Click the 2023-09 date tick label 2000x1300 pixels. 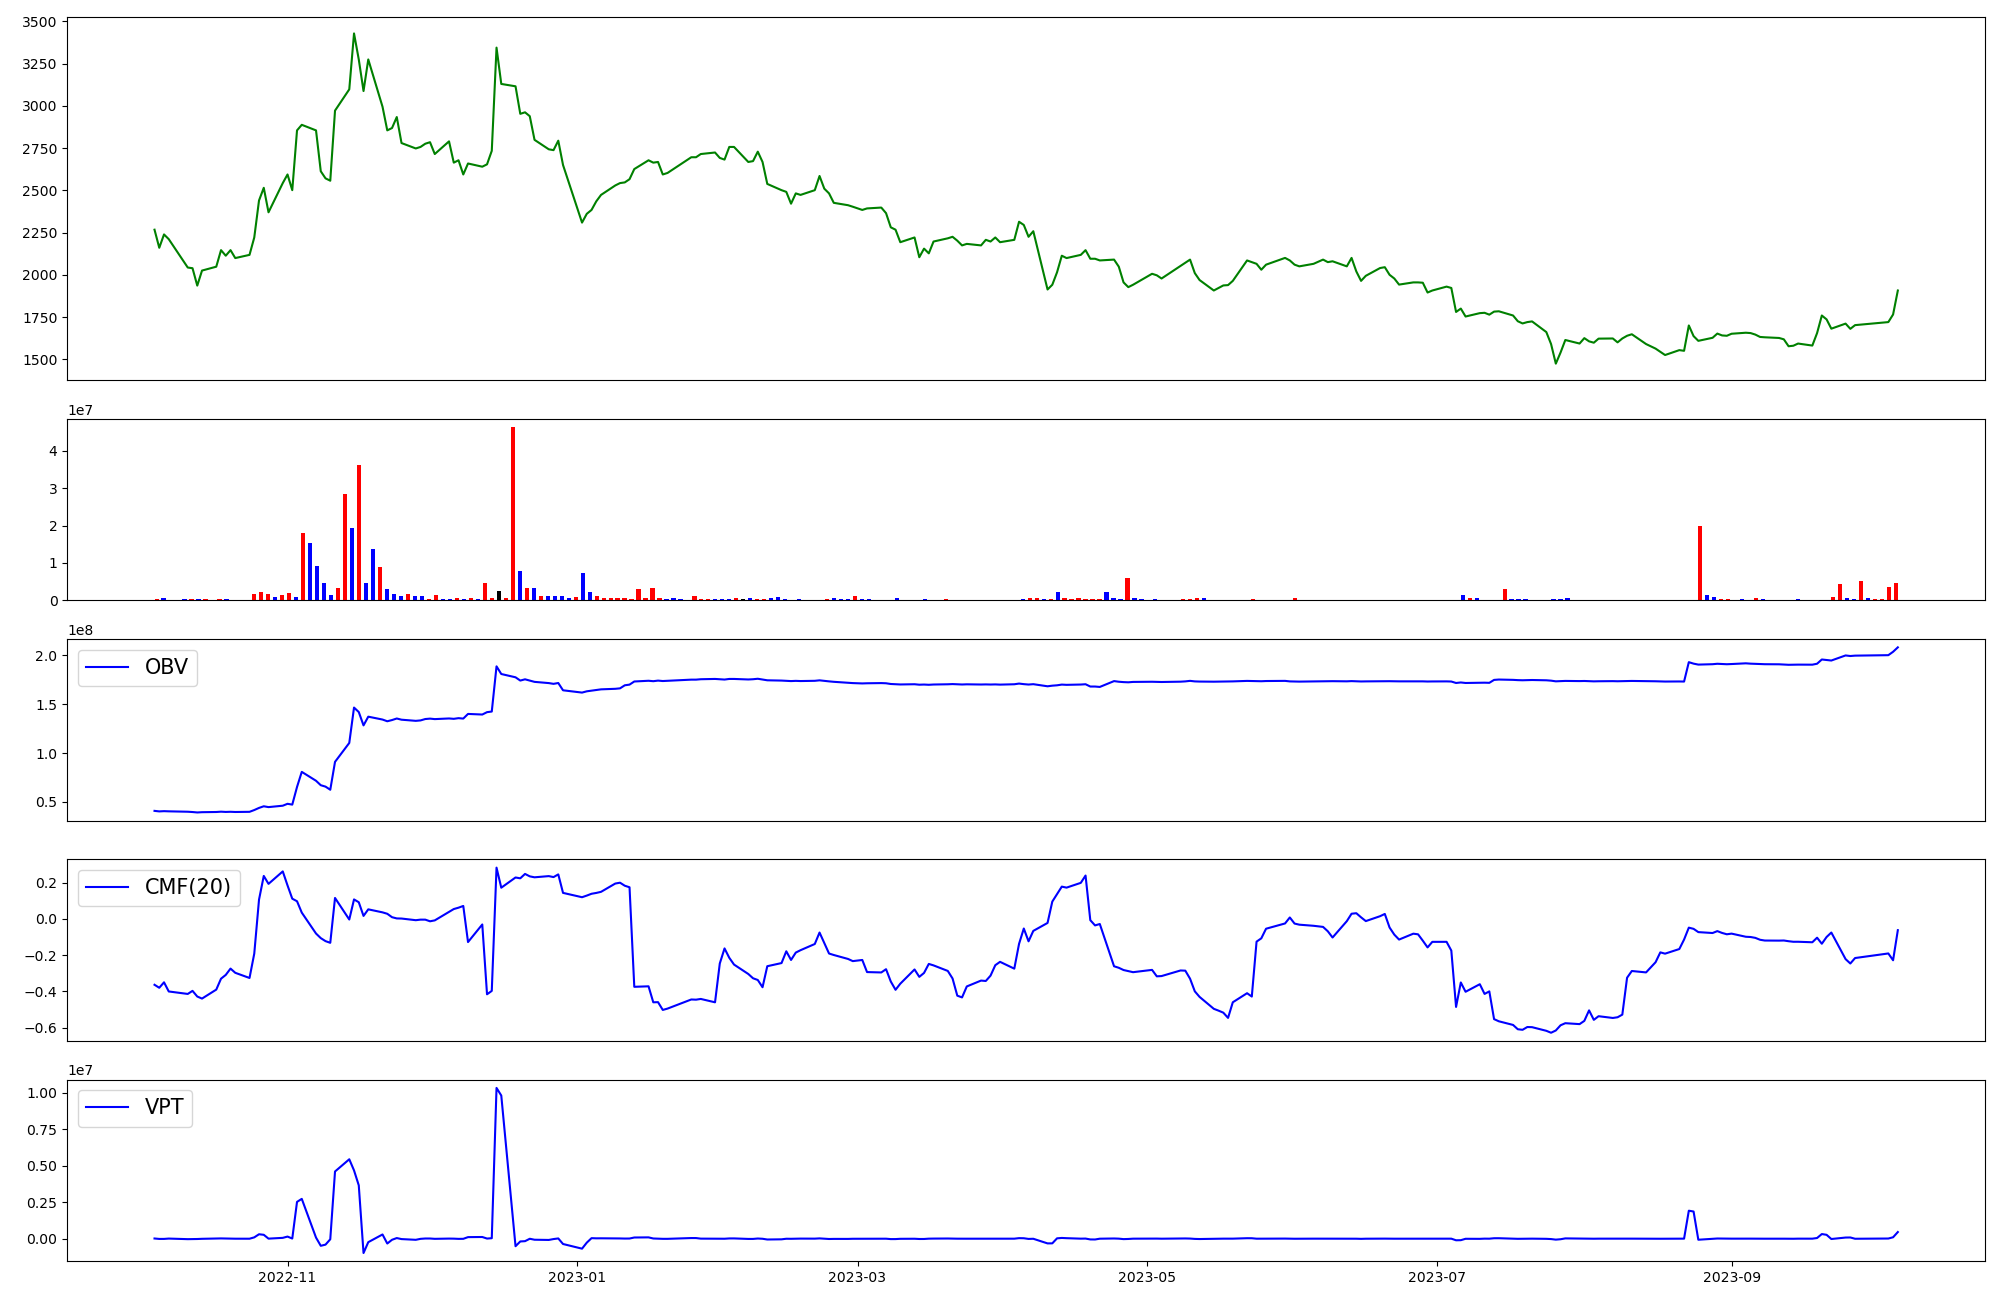pyautogui.click(x=1730, y=1277)
